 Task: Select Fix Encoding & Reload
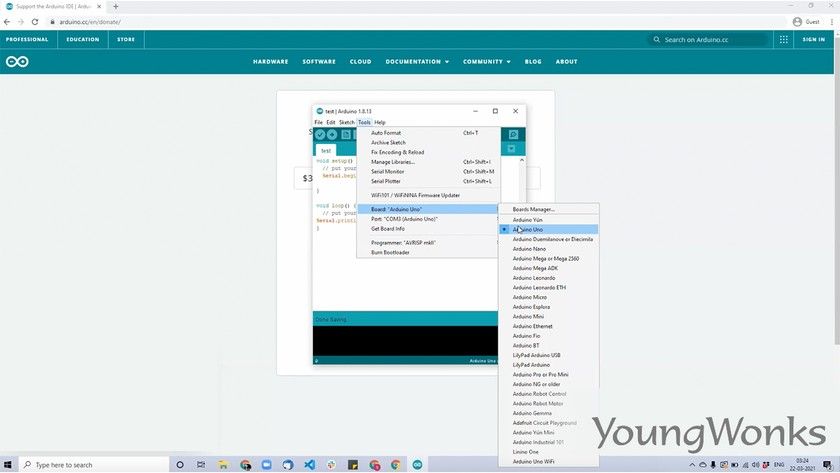tap(428, 152)
